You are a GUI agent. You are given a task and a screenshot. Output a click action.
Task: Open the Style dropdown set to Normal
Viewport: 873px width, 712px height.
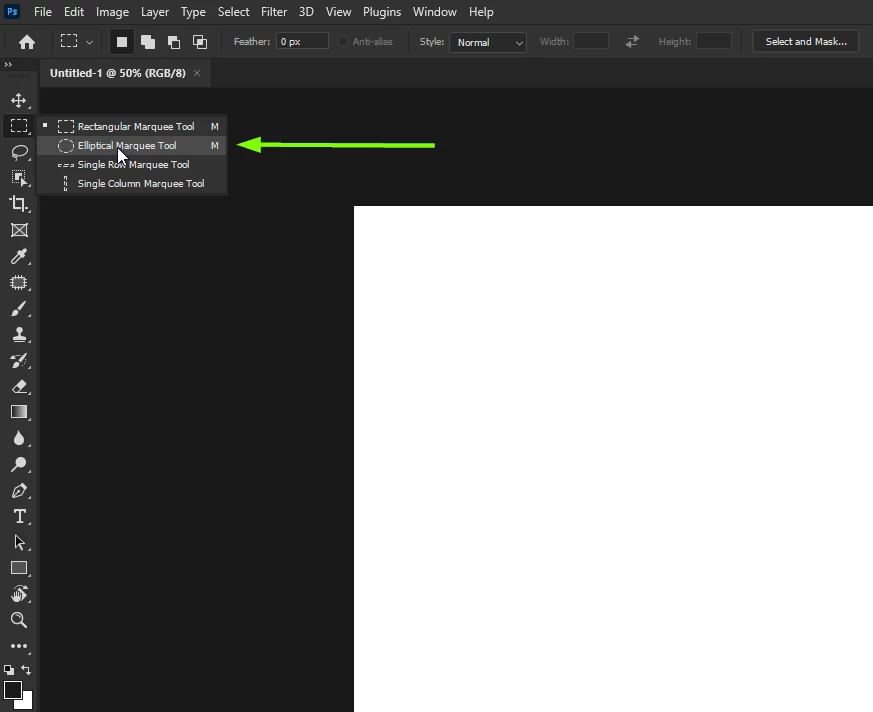488,42
